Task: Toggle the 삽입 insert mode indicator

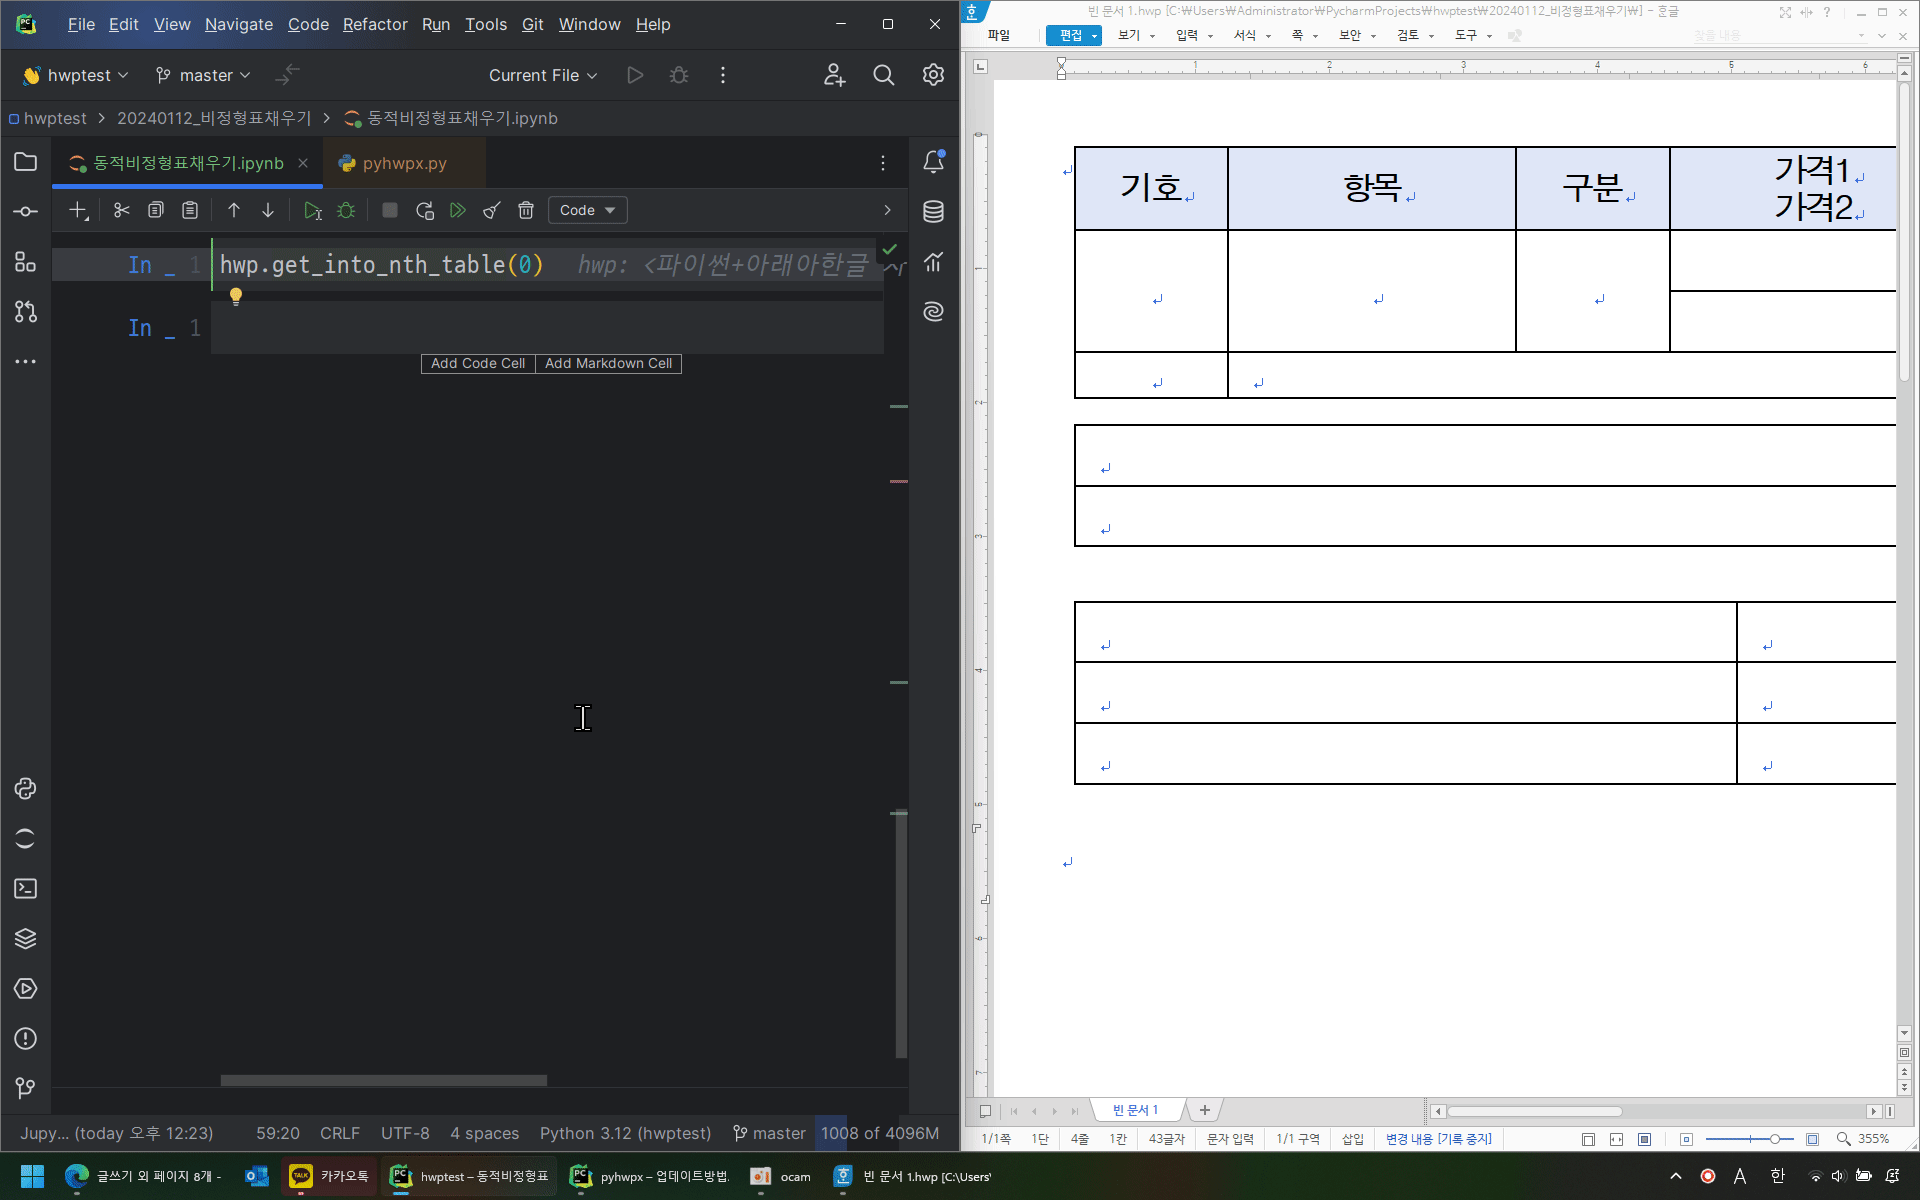Action: [1352, 1139]
